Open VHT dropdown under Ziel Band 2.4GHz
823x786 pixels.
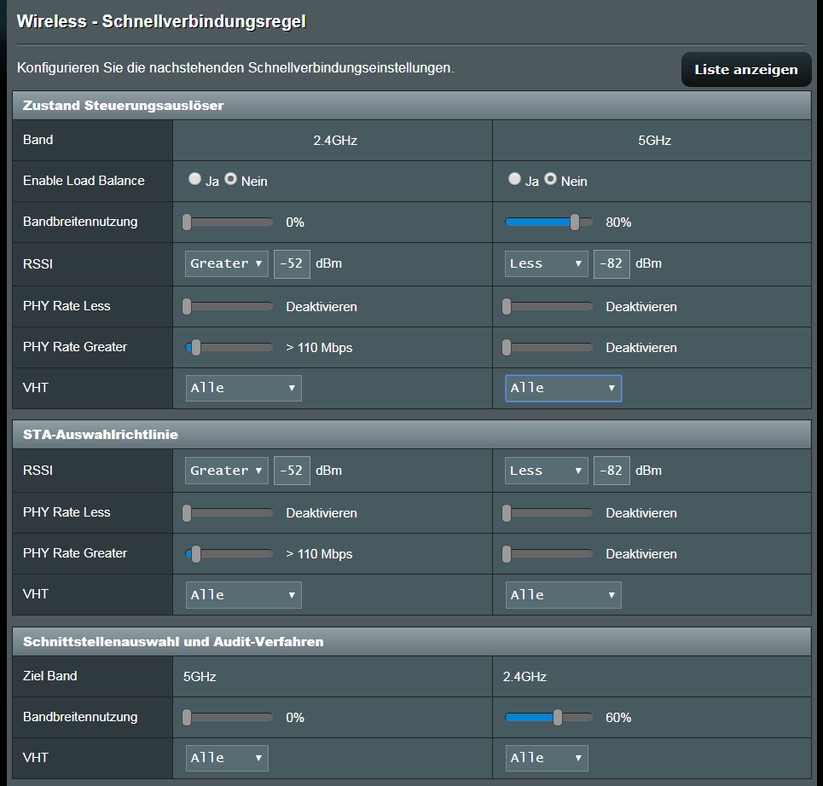click(x=547, y=758)
